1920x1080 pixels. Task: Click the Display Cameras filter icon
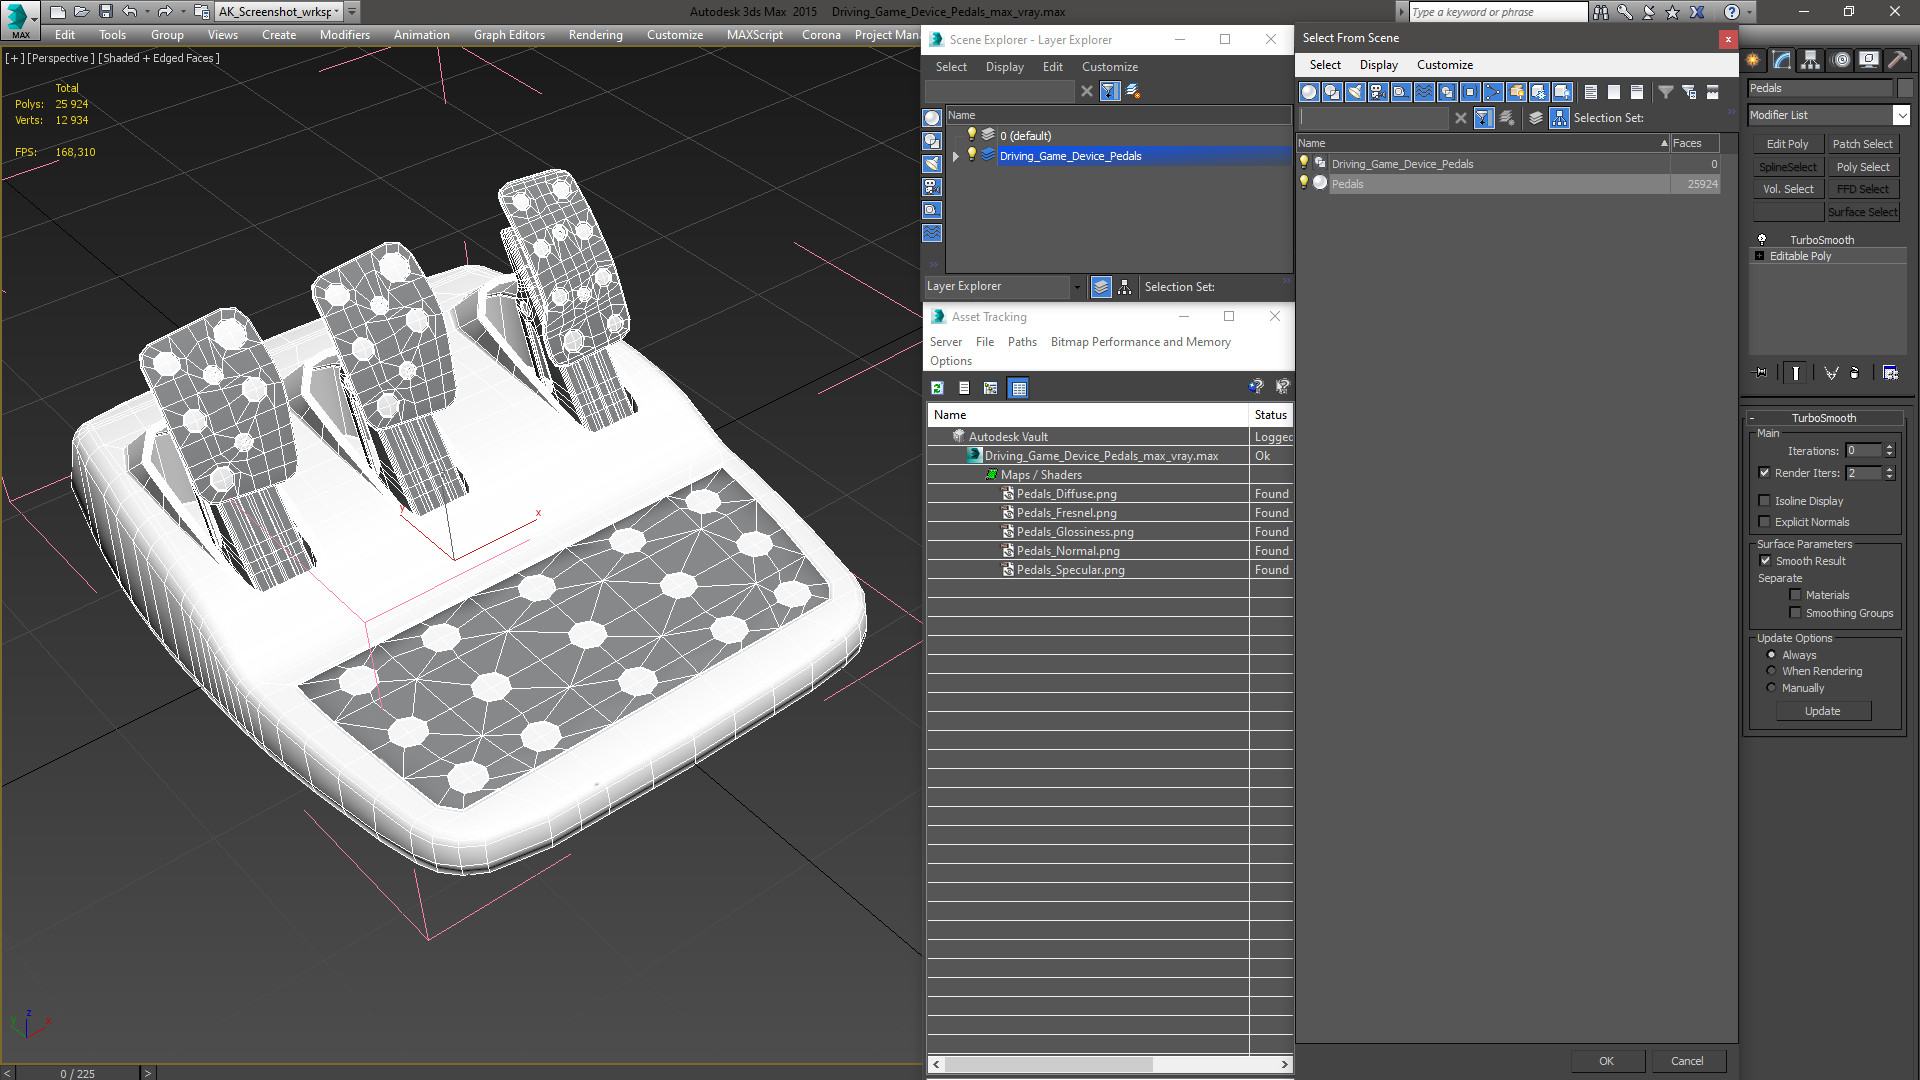(1378, 92)
